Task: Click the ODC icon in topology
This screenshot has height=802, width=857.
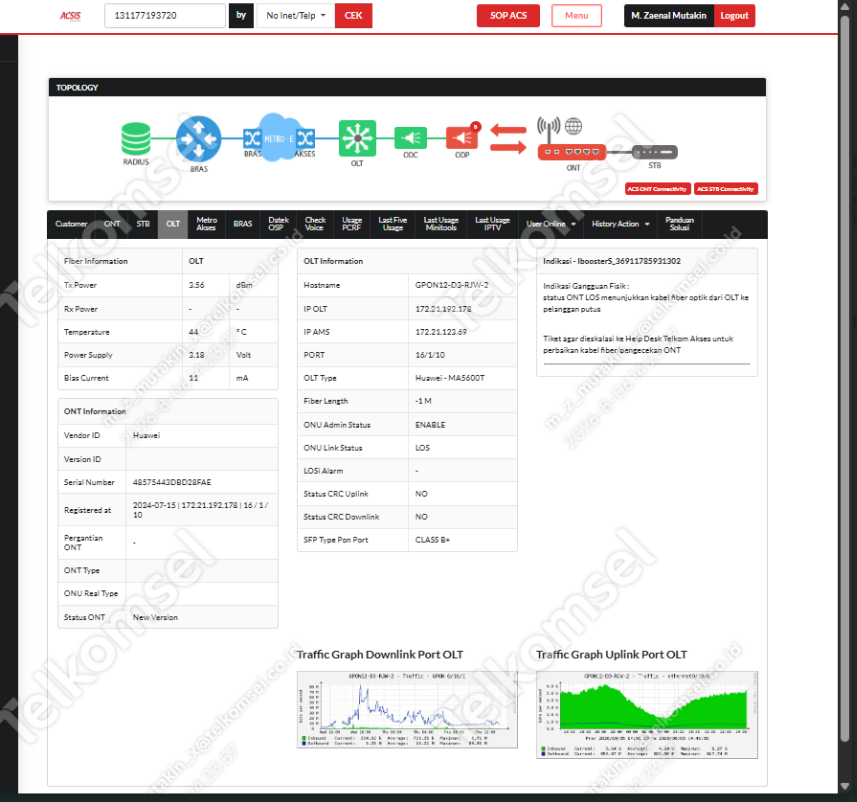Action: tap(410, 138)
